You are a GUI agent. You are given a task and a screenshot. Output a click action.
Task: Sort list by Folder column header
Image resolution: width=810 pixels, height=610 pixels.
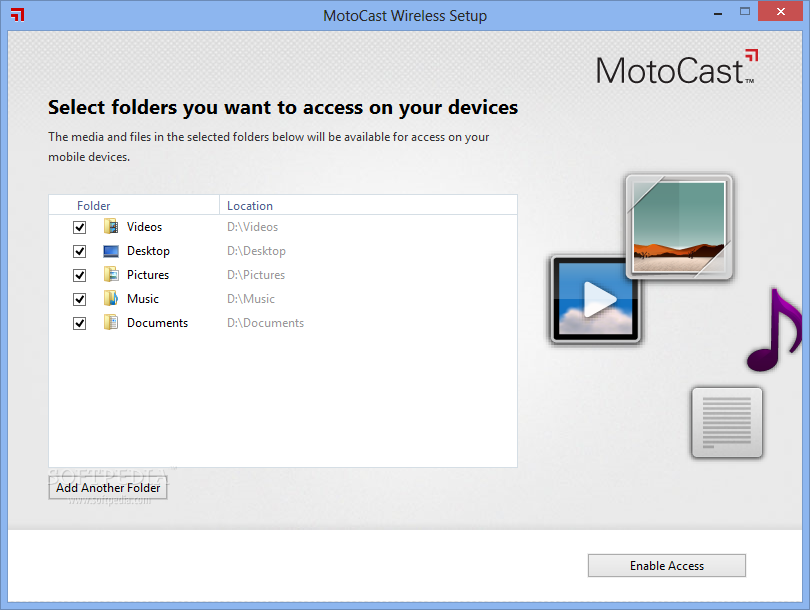tap(134, 206)
